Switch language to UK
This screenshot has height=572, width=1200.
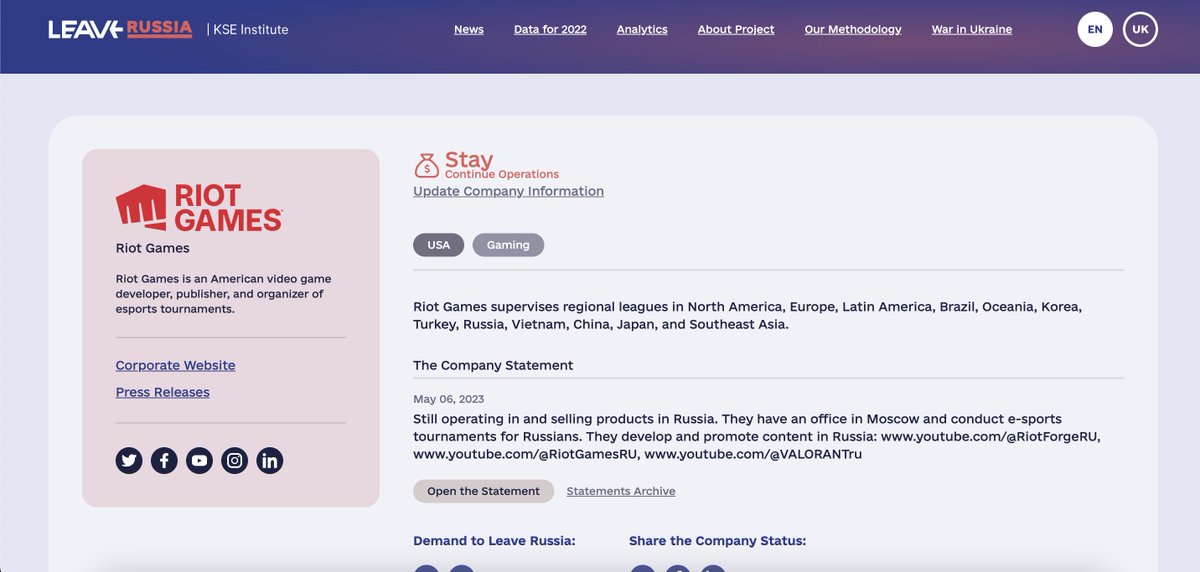[x=1140, y=29]
